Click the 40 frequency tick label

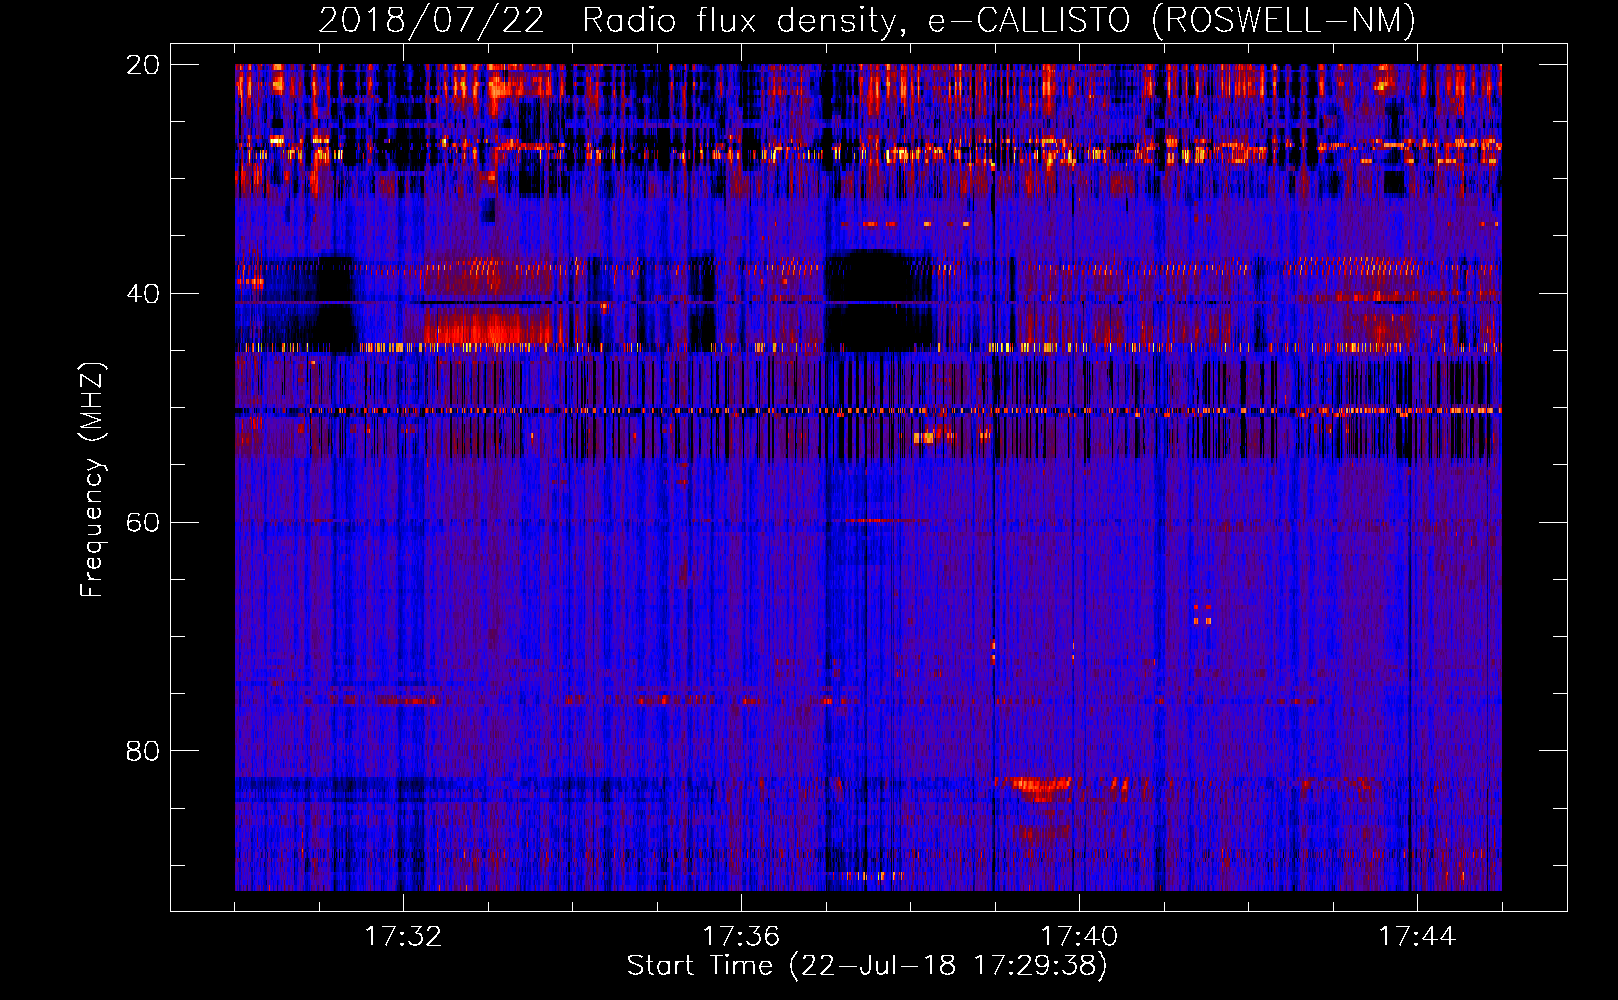[143, 294]
